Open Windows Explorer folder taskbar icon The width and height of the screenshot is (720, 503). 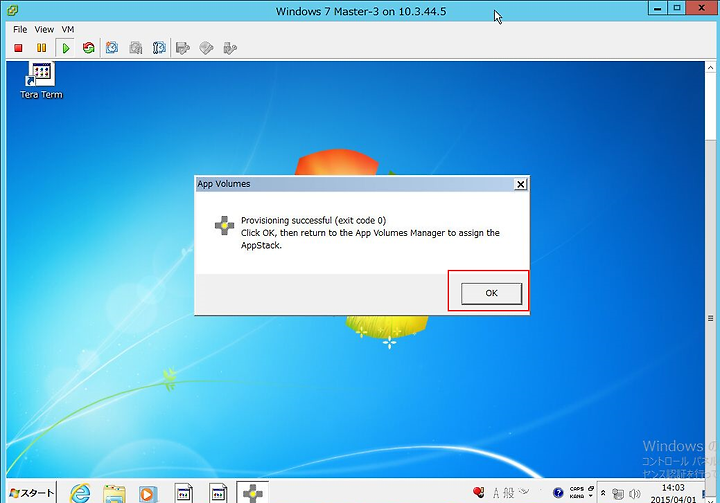(114, 494)
